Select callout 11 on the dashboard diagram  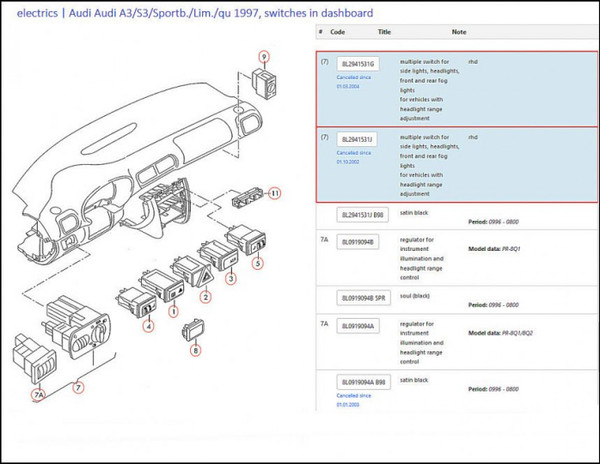pyautogui.click(x=275, y=192)
